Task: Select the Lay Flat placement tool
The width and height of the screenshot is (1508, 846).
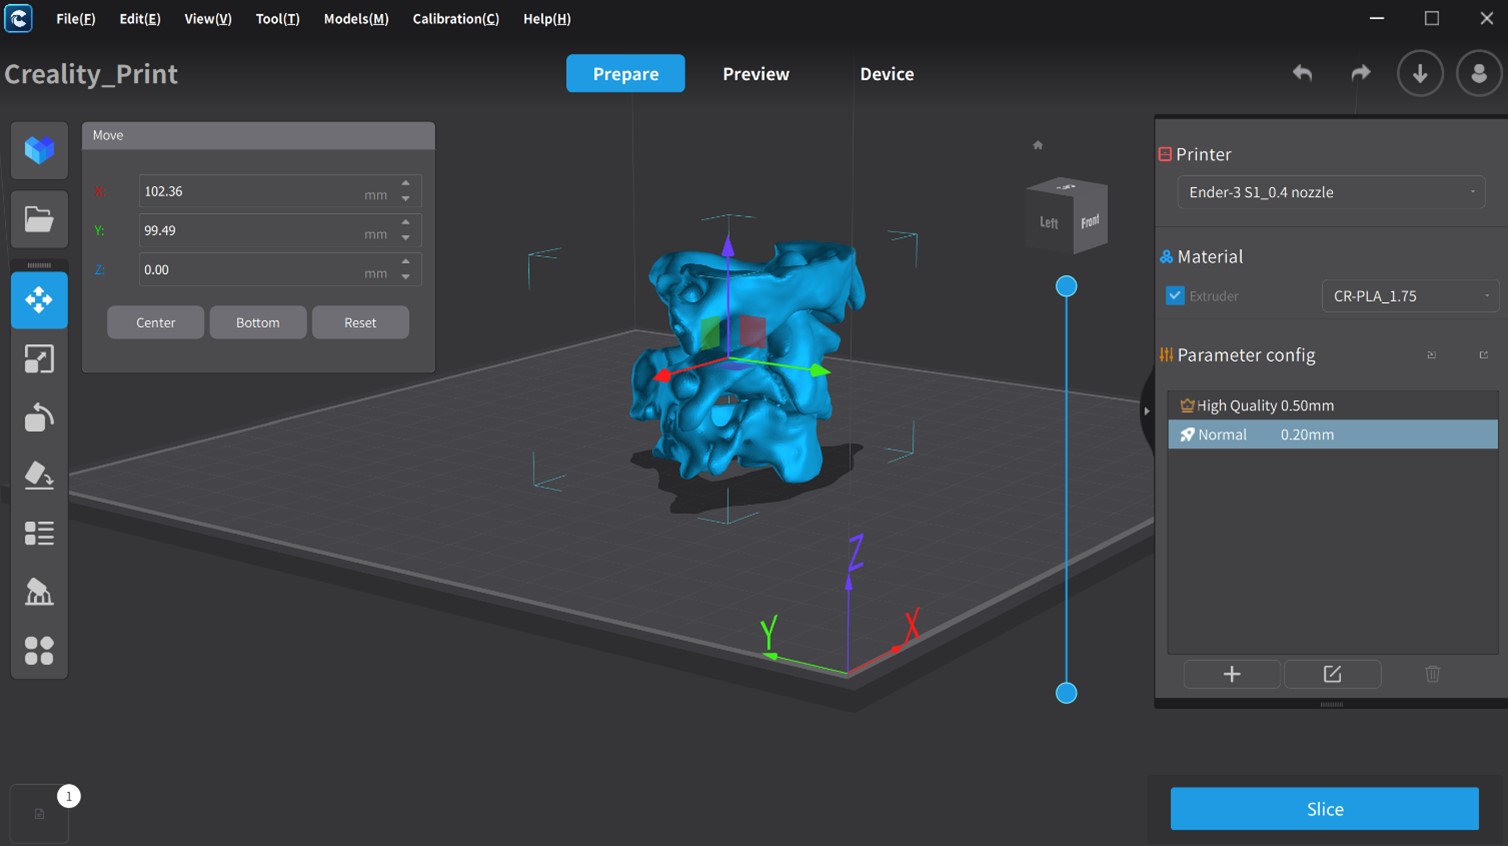Action: pyautogui.click(x=39, y=475)
